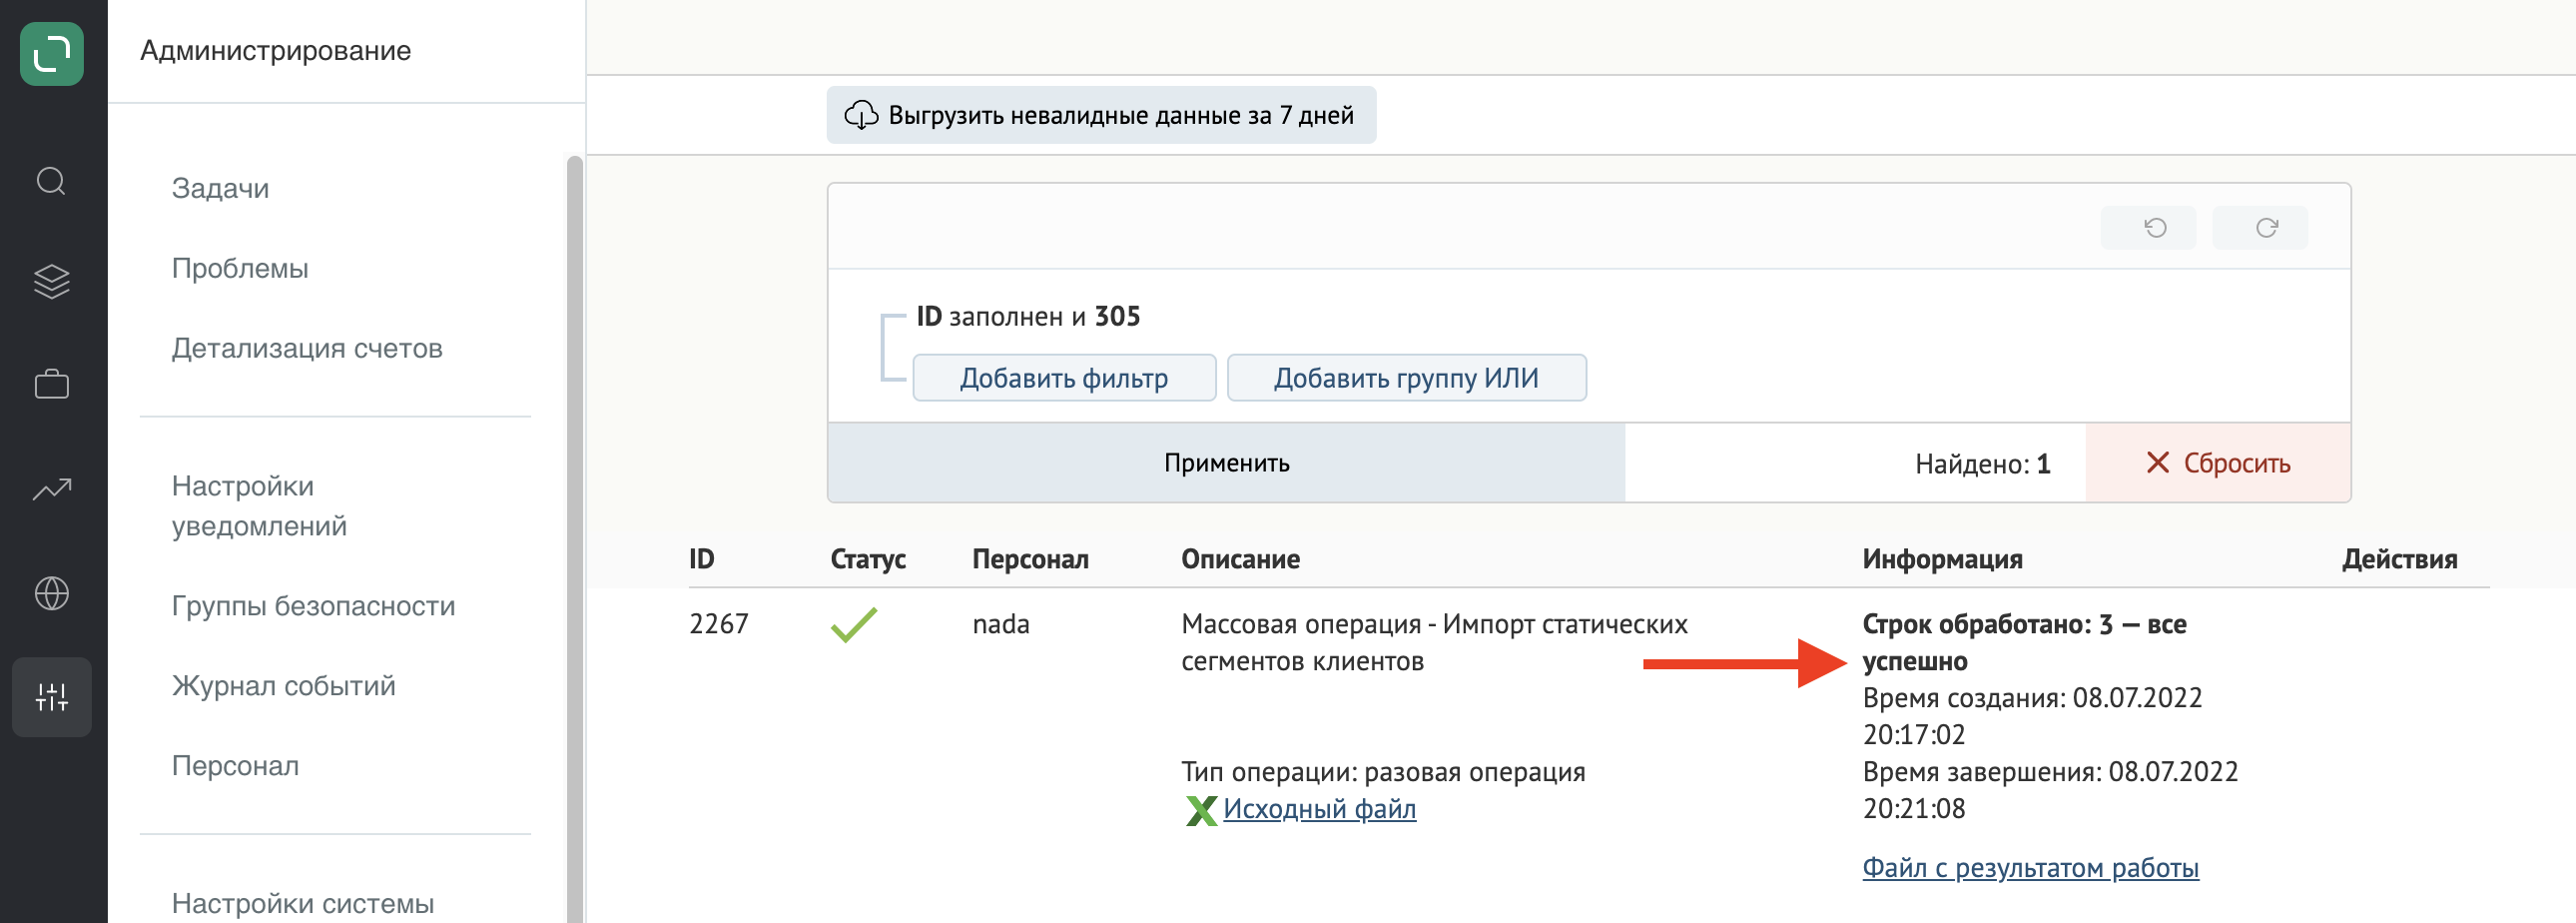Screen dimensions: 2576x923
Task: Open Проблемы menu item
Action: [240, 268]
